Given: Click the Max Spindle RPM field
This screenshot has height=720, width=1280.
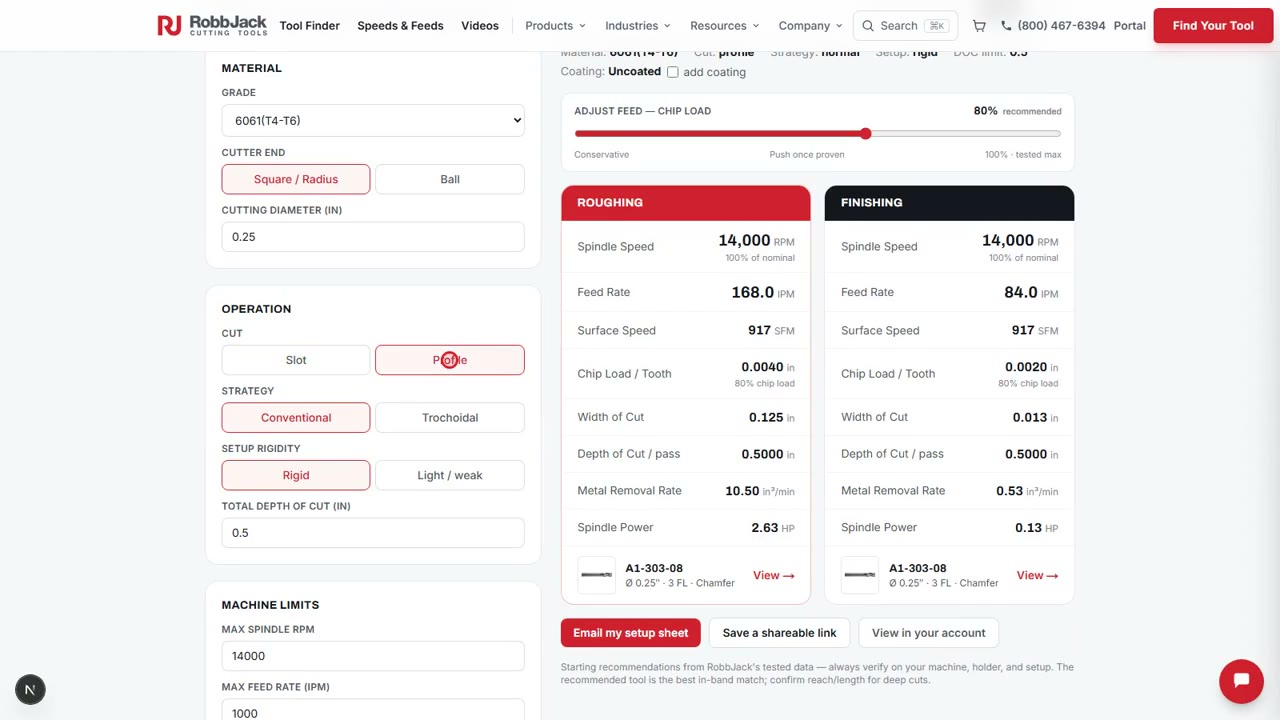Looking at the screenshot, I should click(373, 656).
